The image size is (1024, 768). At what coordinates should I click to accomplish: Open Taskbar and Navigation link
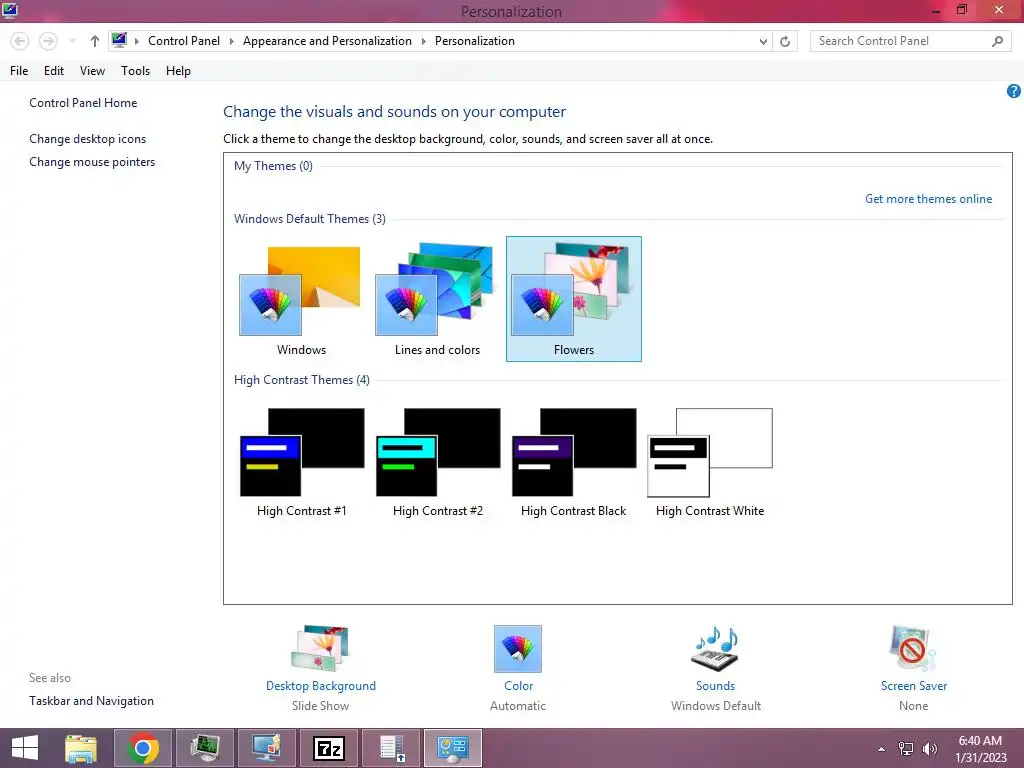point(91,701)
